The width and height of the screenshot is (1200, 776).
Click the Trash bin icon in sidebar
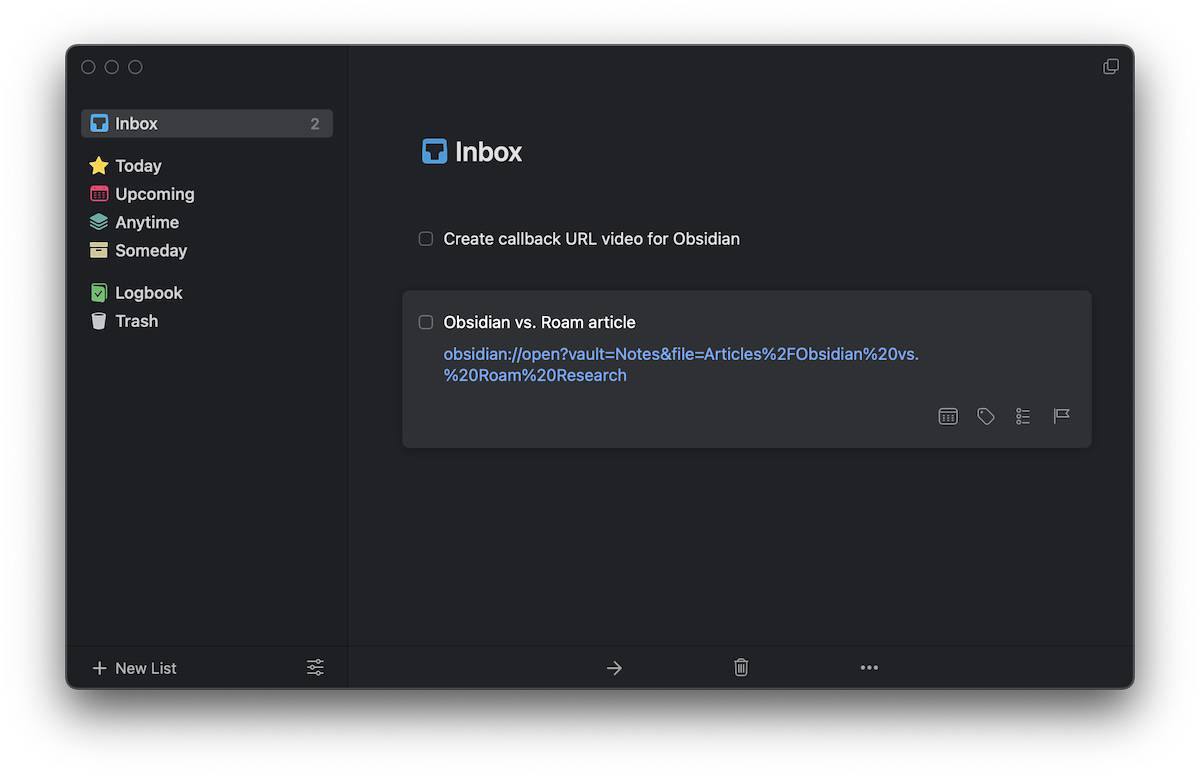pos(99,321)
